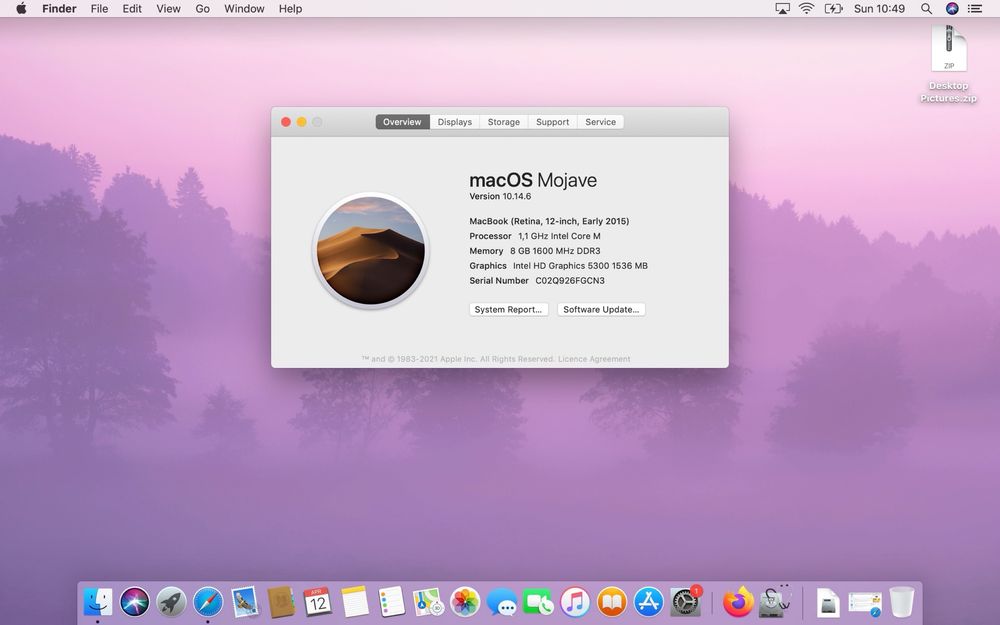Open the Apple menu

click(21, 8)
